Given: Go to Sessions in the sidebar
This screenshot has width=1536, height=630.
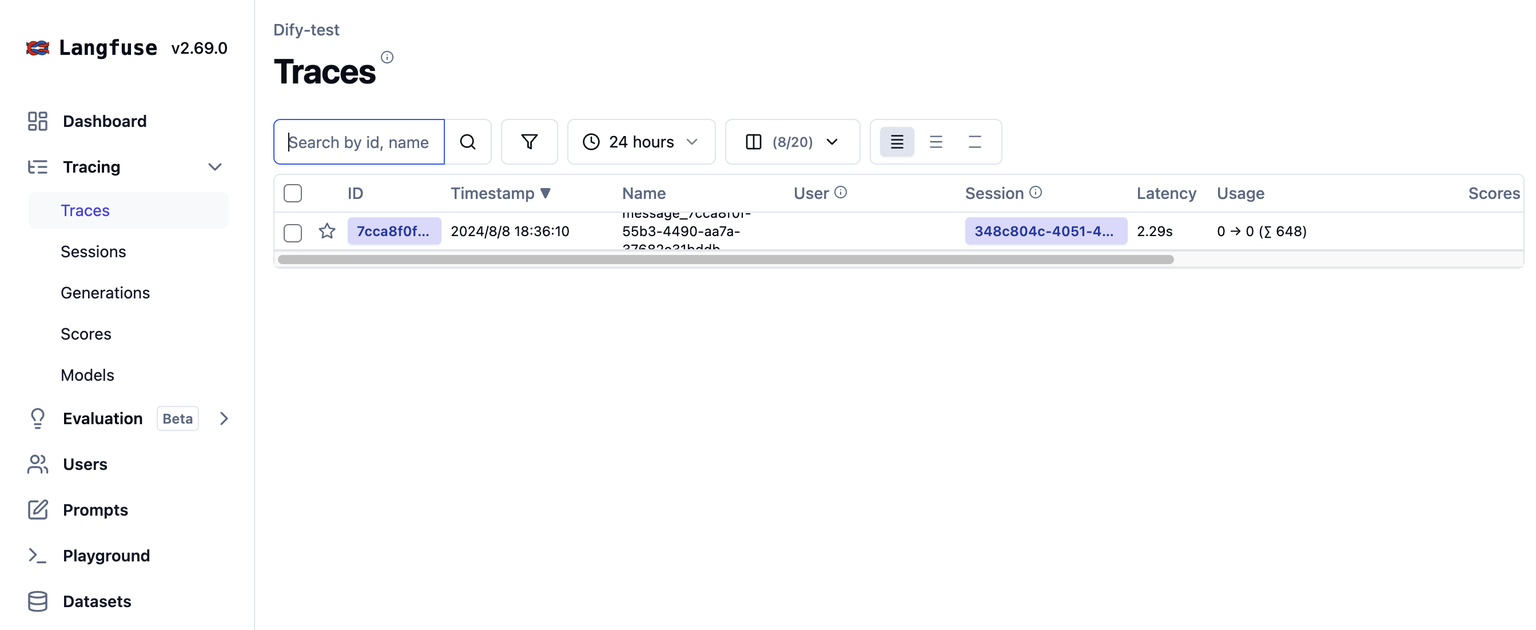Looking at the screenshot, I should pos(93,252).
